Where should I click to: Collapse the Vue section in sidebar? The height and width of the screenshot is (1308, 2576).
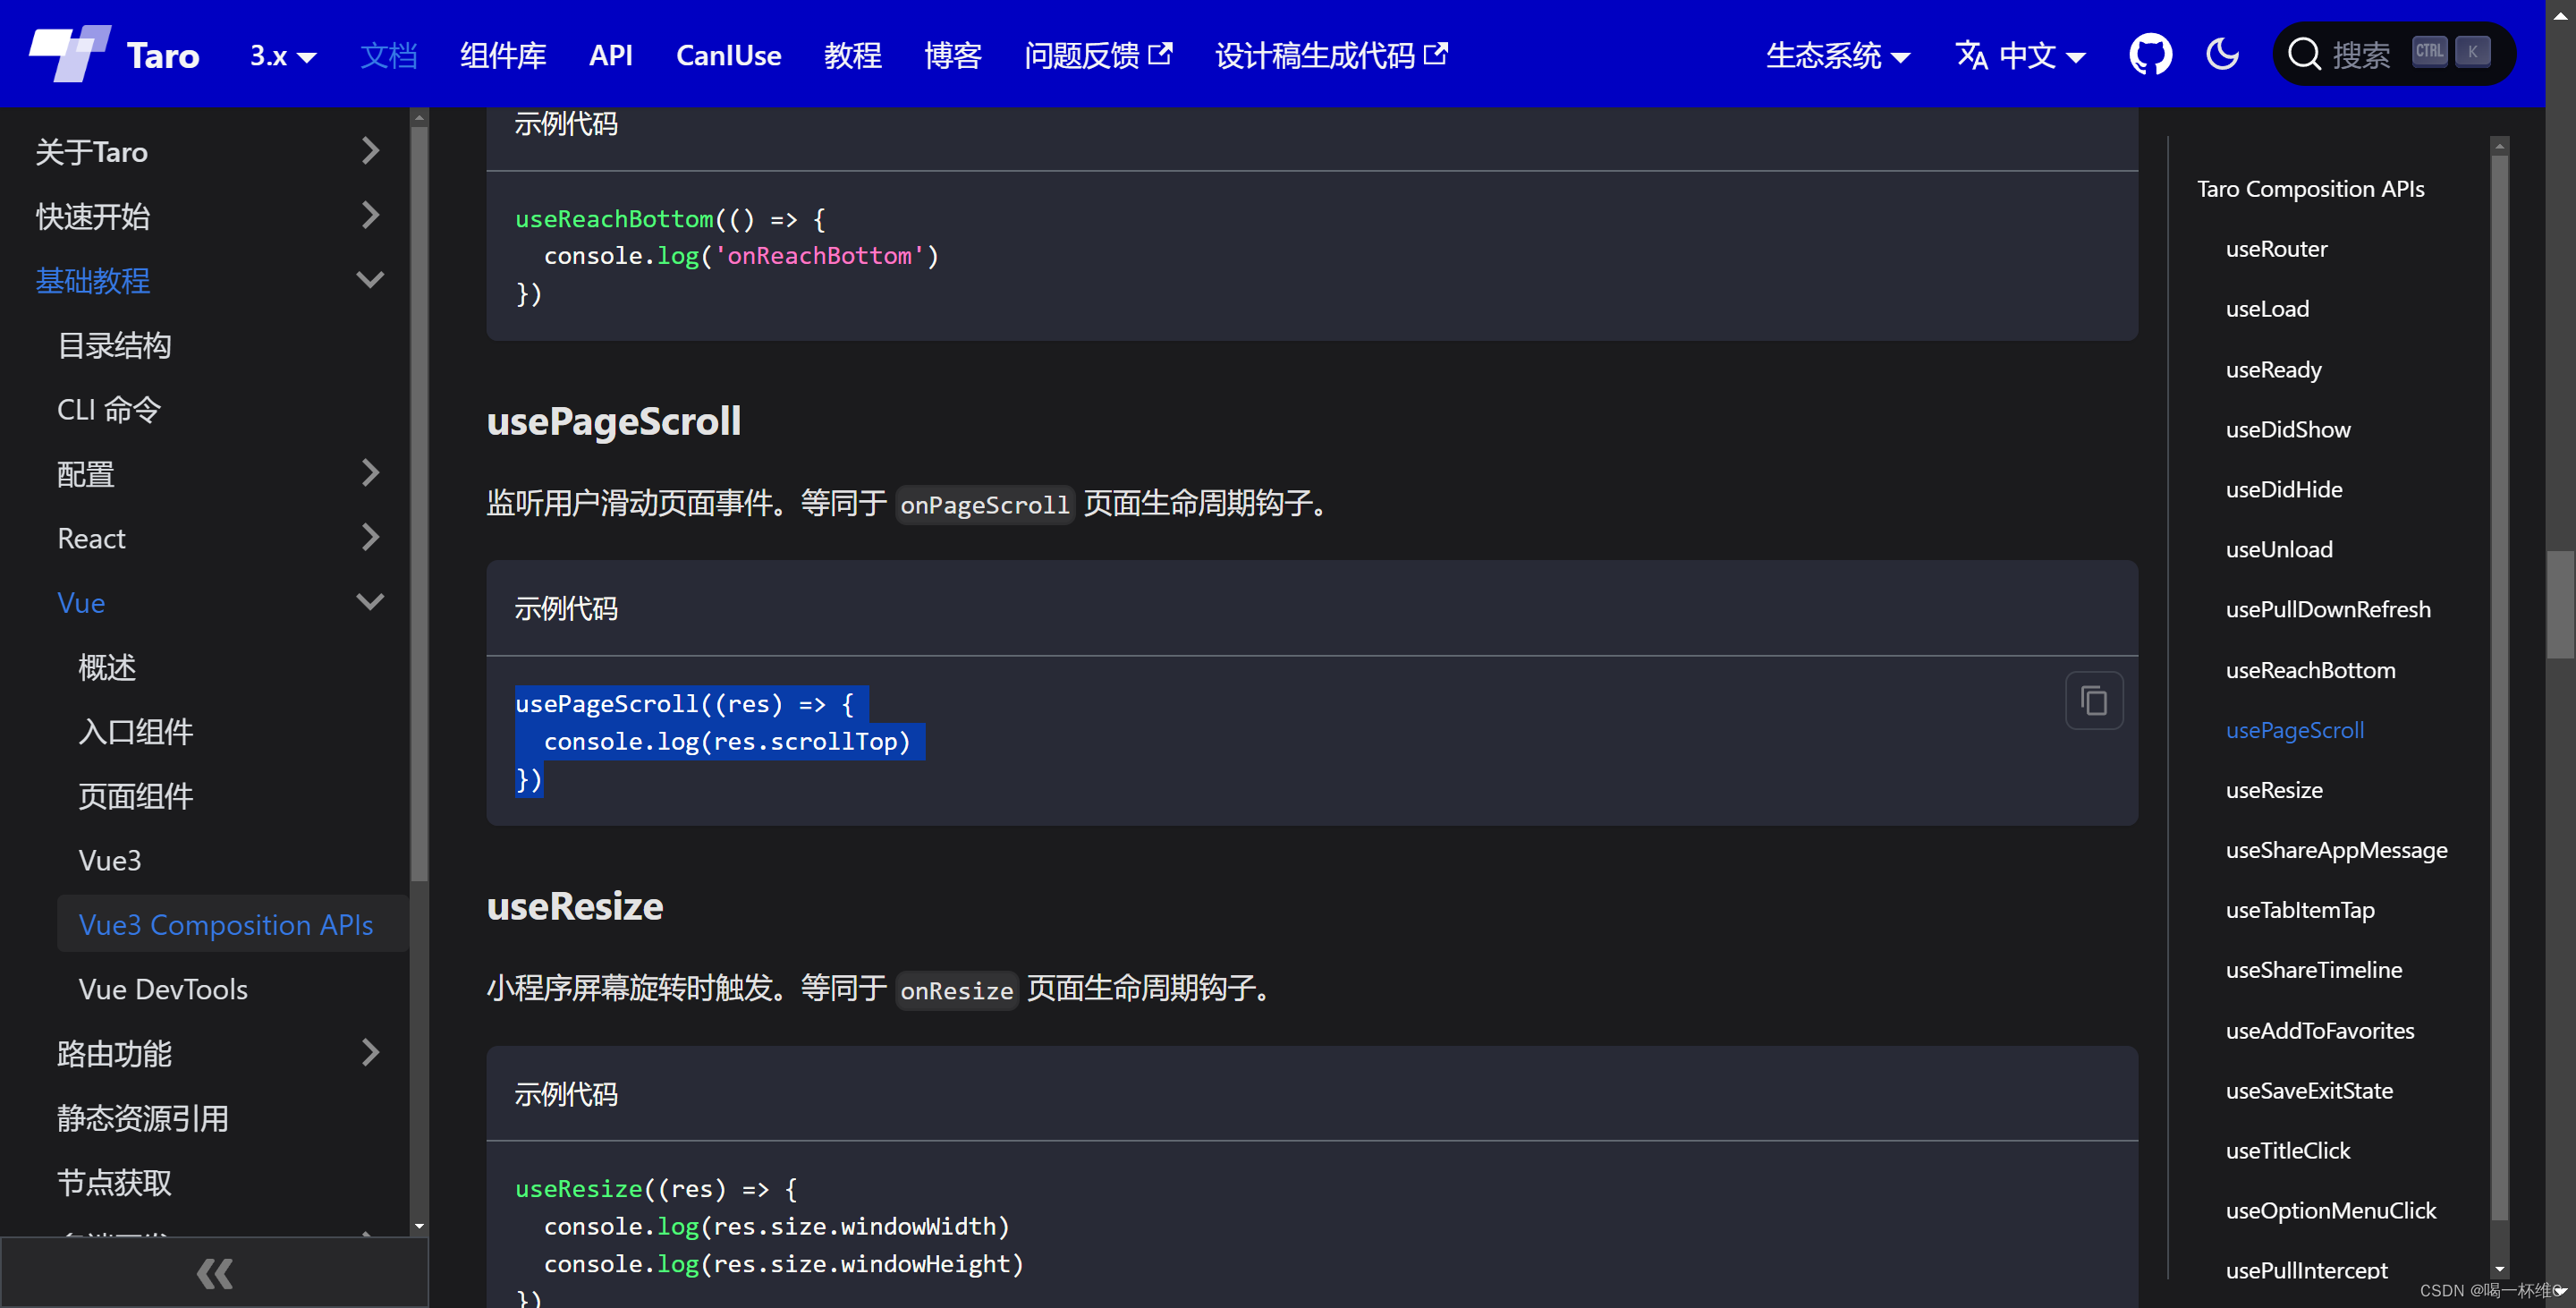click(x=369, y=602)
